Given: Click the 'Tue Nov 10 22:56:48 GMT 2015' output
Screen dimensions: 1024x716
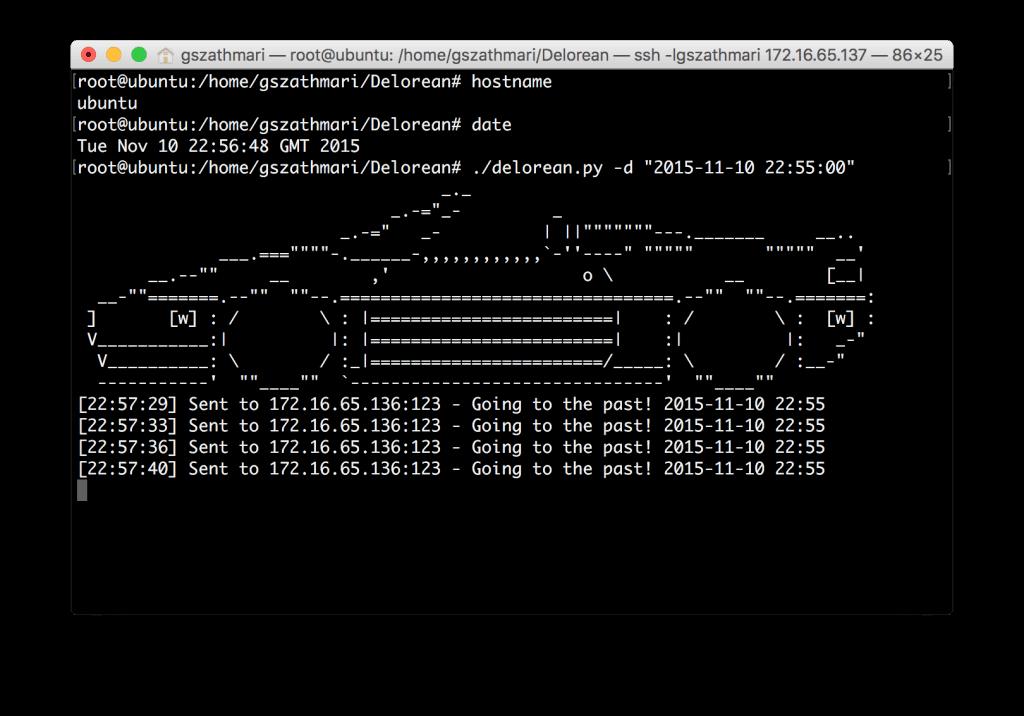Looking at the screenshot, I should [x=218, y=146].
